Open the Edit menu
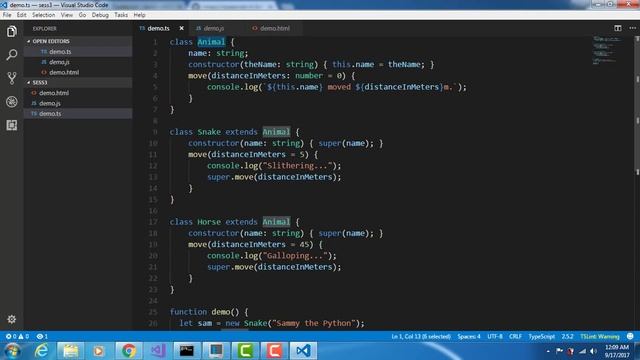 pyautogui.click(x=22, y=15)
